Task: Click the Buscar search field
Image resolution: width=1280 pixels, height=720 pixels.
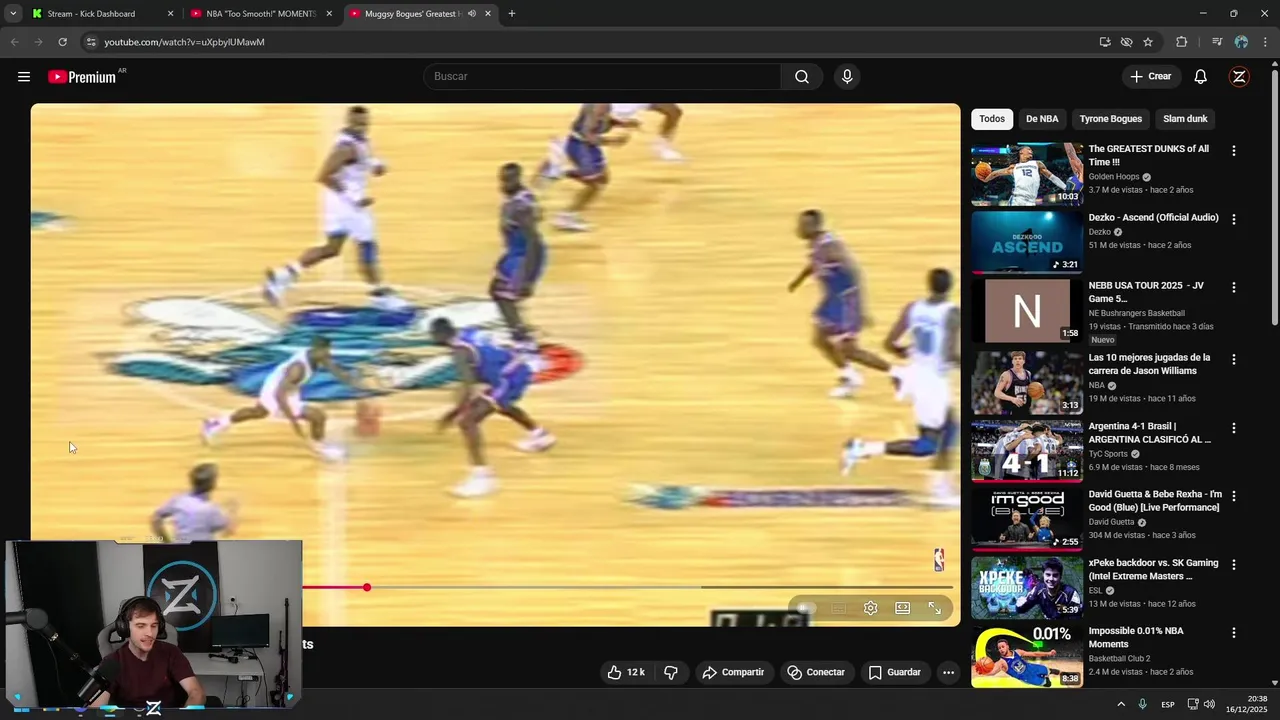Action: [x=603, y=77]
